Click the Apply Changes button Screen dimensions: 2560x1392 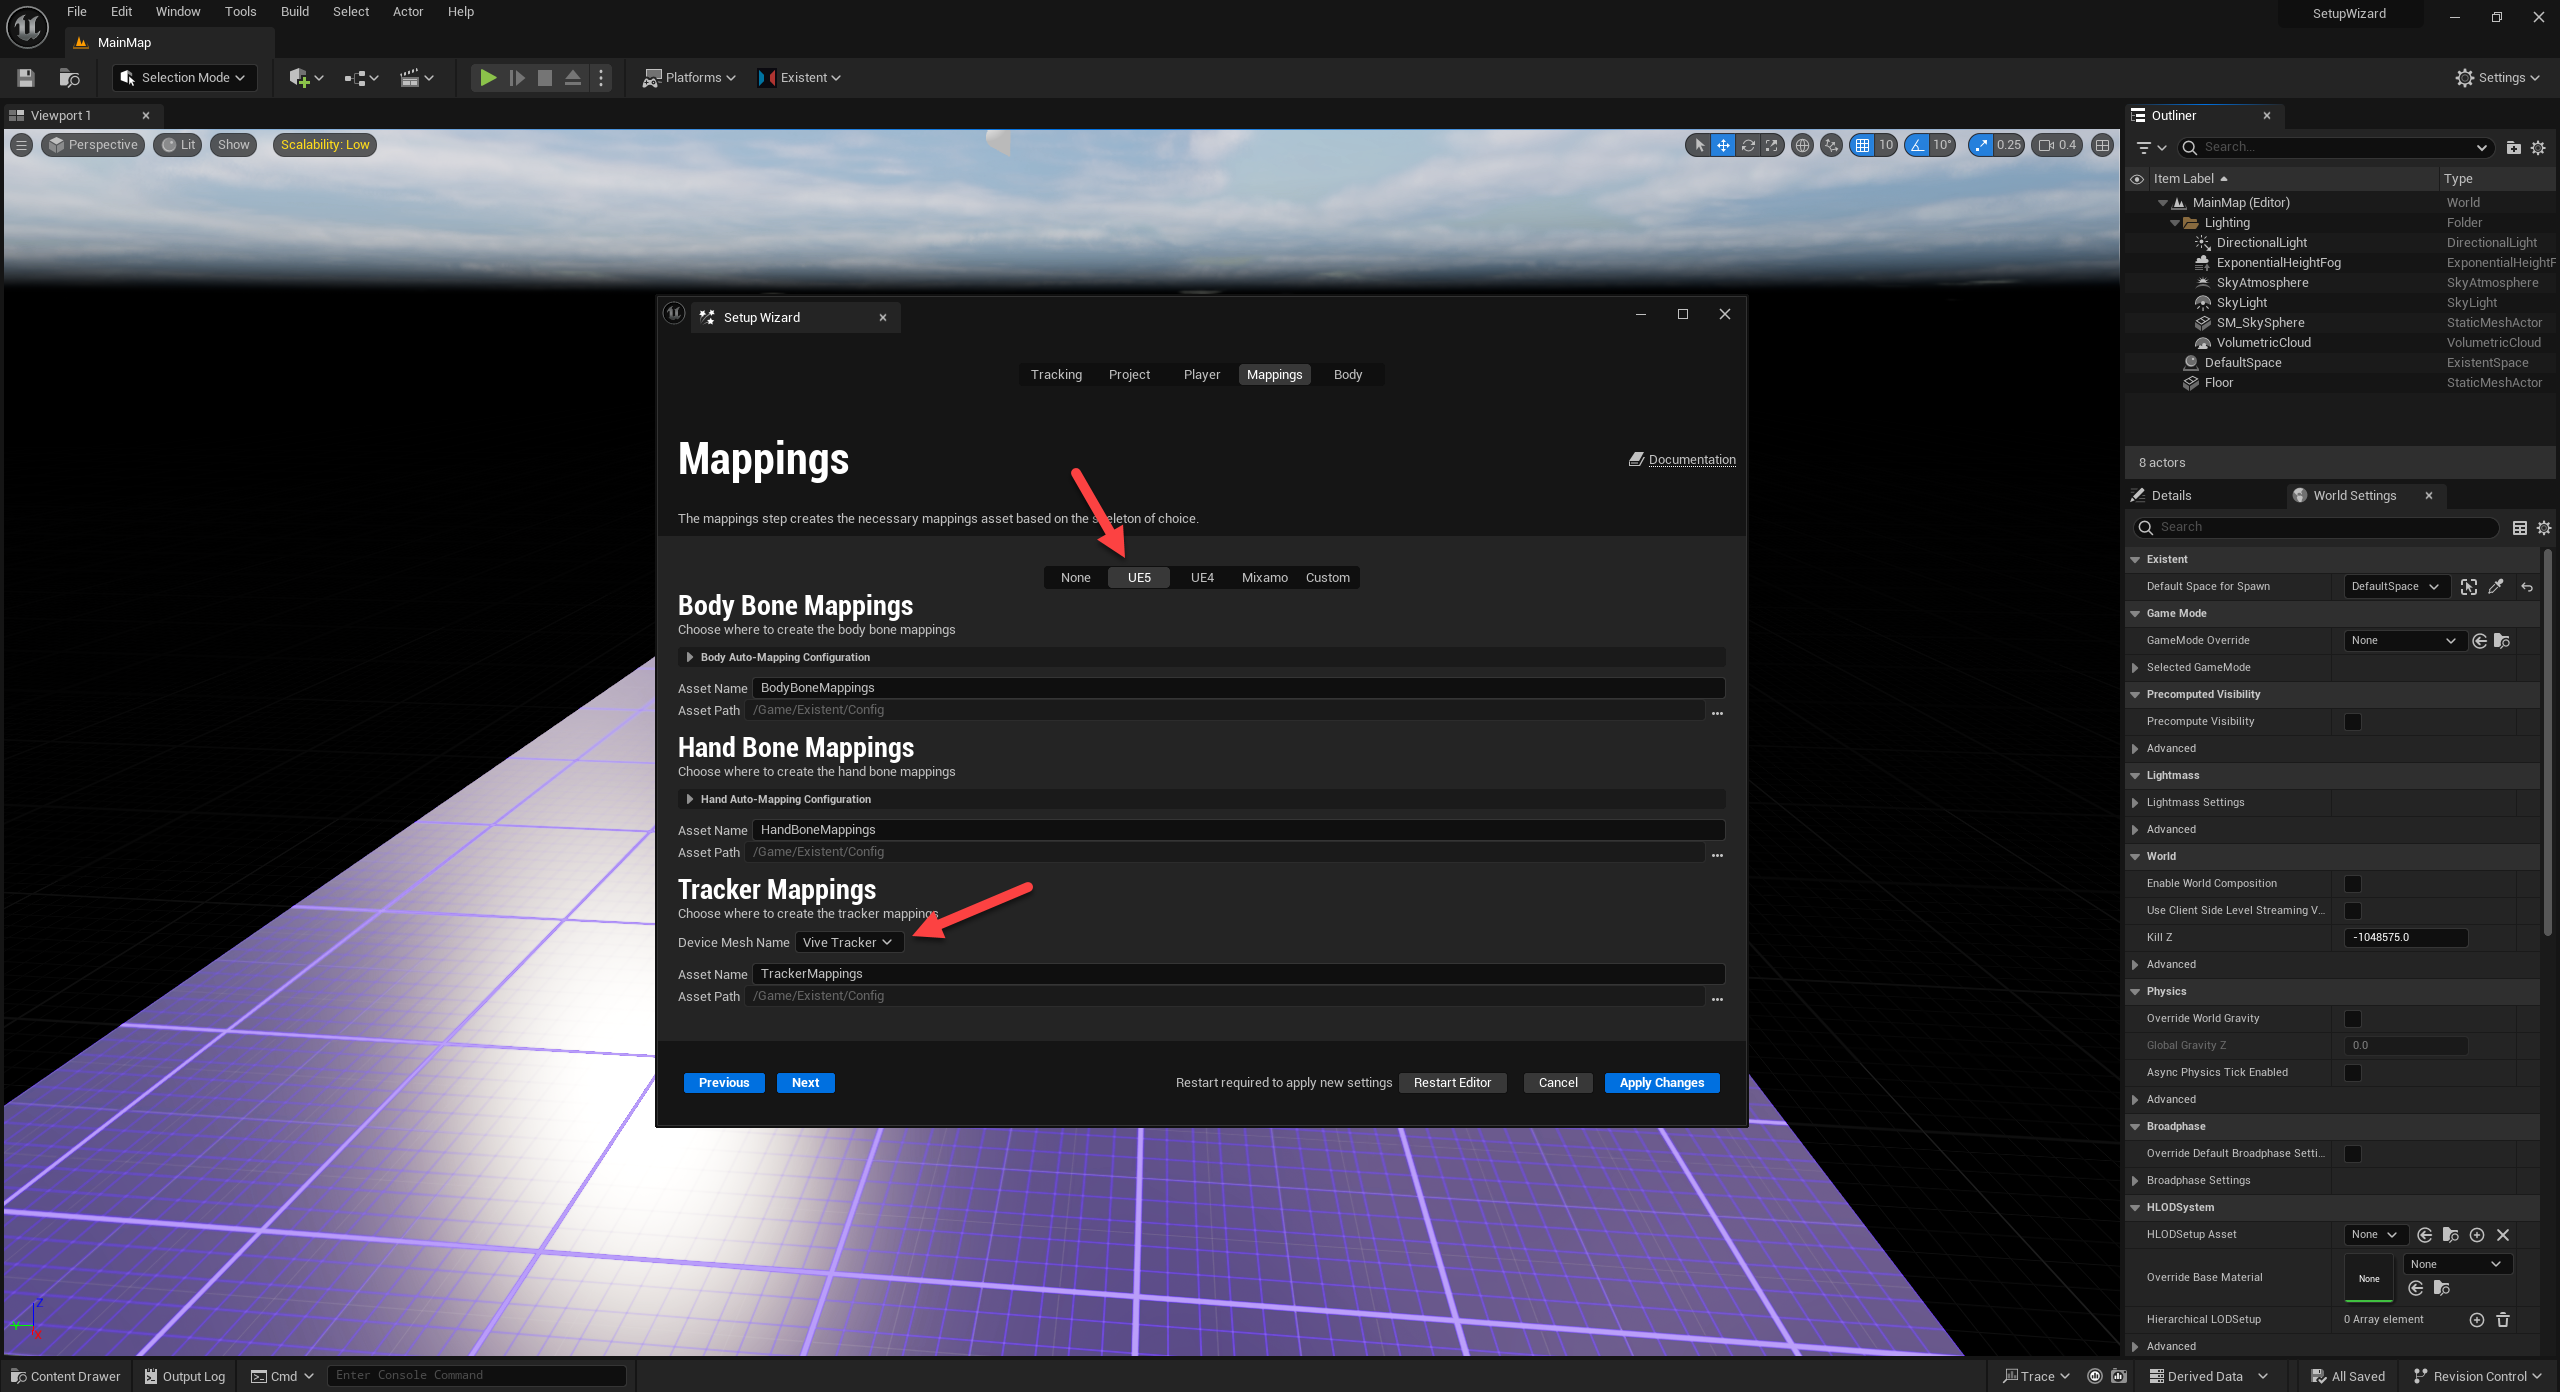[x=1661, y=1083]
